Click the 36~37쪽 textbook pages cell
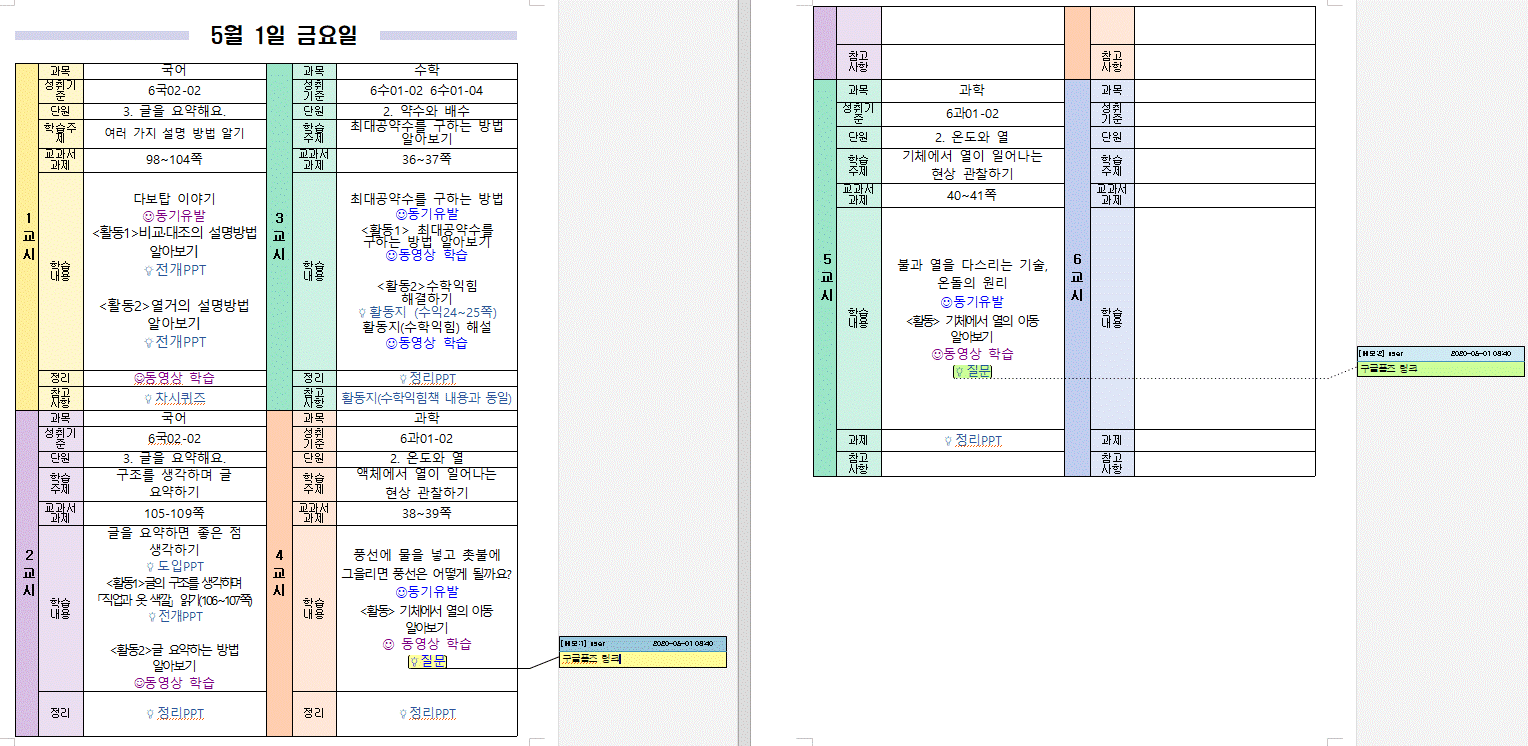 click(x=427, y=160)
